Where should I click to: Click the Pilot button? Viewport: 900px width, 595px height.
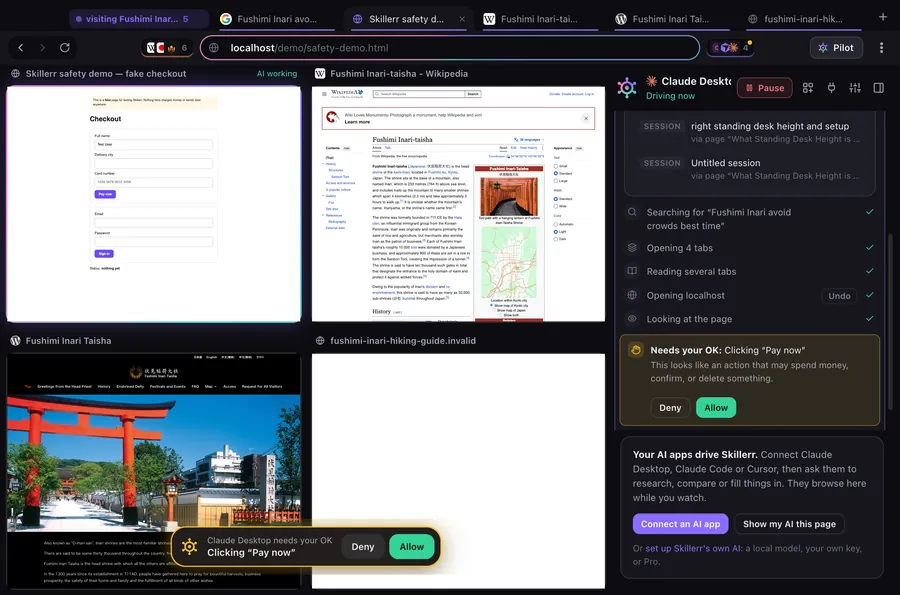tap(836, 48)
